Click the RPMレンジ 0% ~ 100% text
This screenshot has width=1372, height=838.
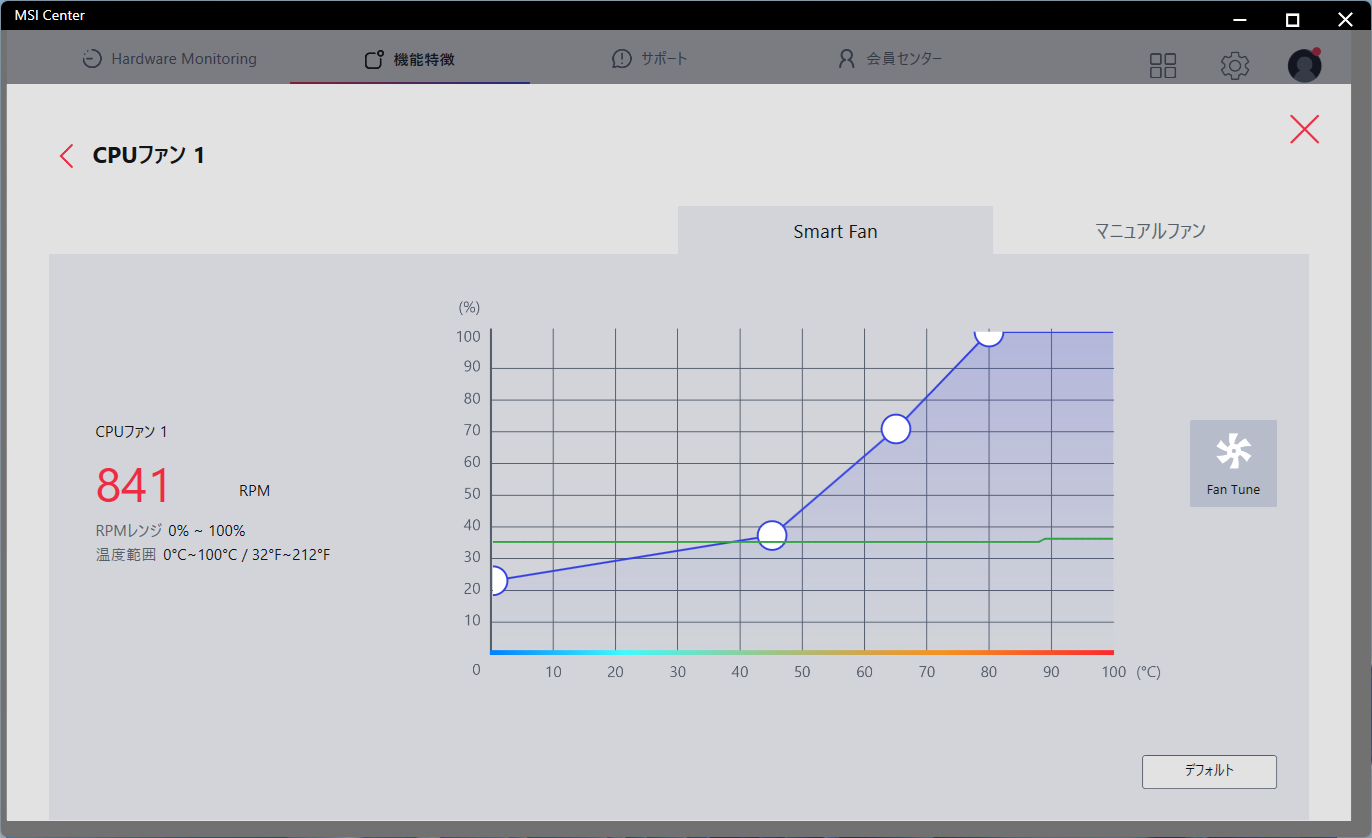click(171, 531)
